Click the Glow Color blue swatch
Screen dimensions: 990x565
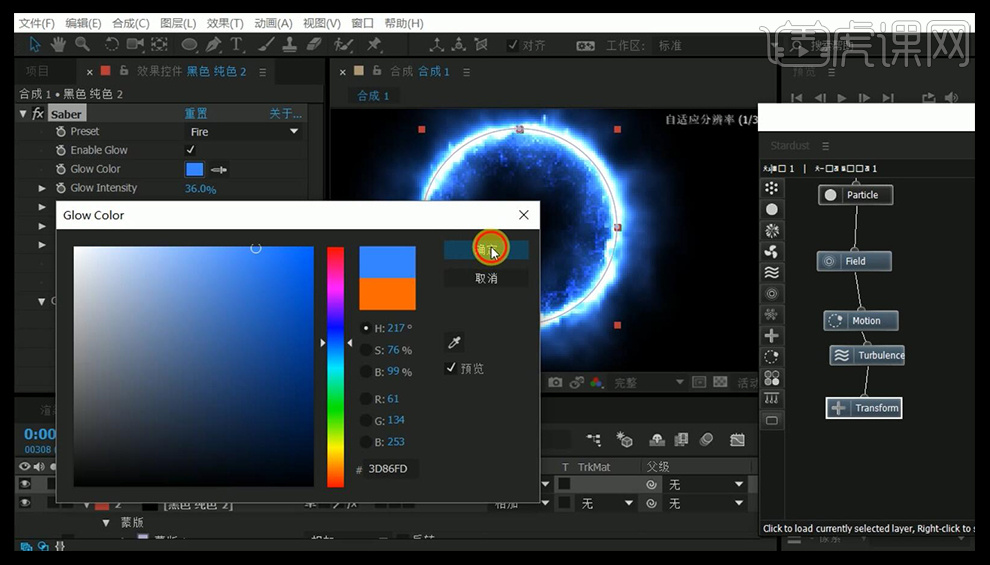[x=194, y=169]
